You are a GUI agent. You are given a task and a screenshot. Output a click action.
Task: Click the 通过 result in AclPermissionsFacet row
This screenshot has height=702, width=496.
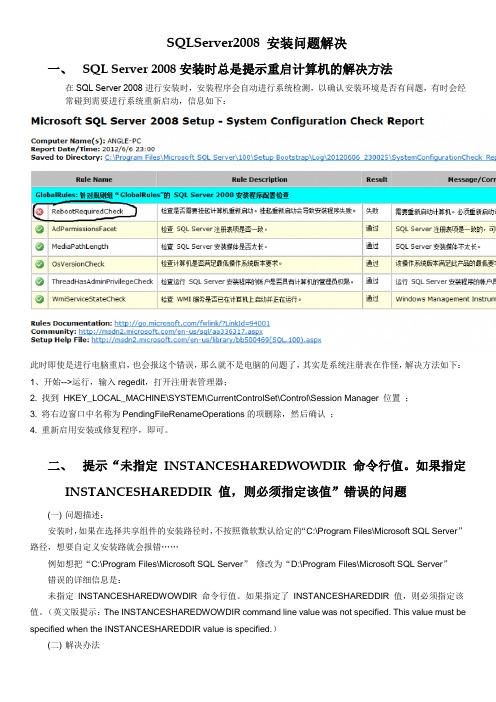click(x=372, y=228)
